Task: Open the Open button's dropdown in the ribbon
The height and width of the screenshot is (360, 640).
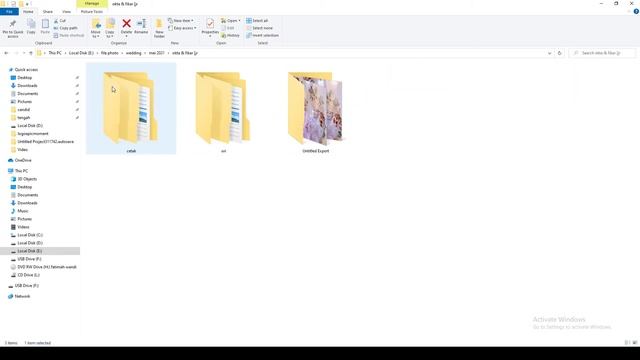Action: tap(239, 21)
